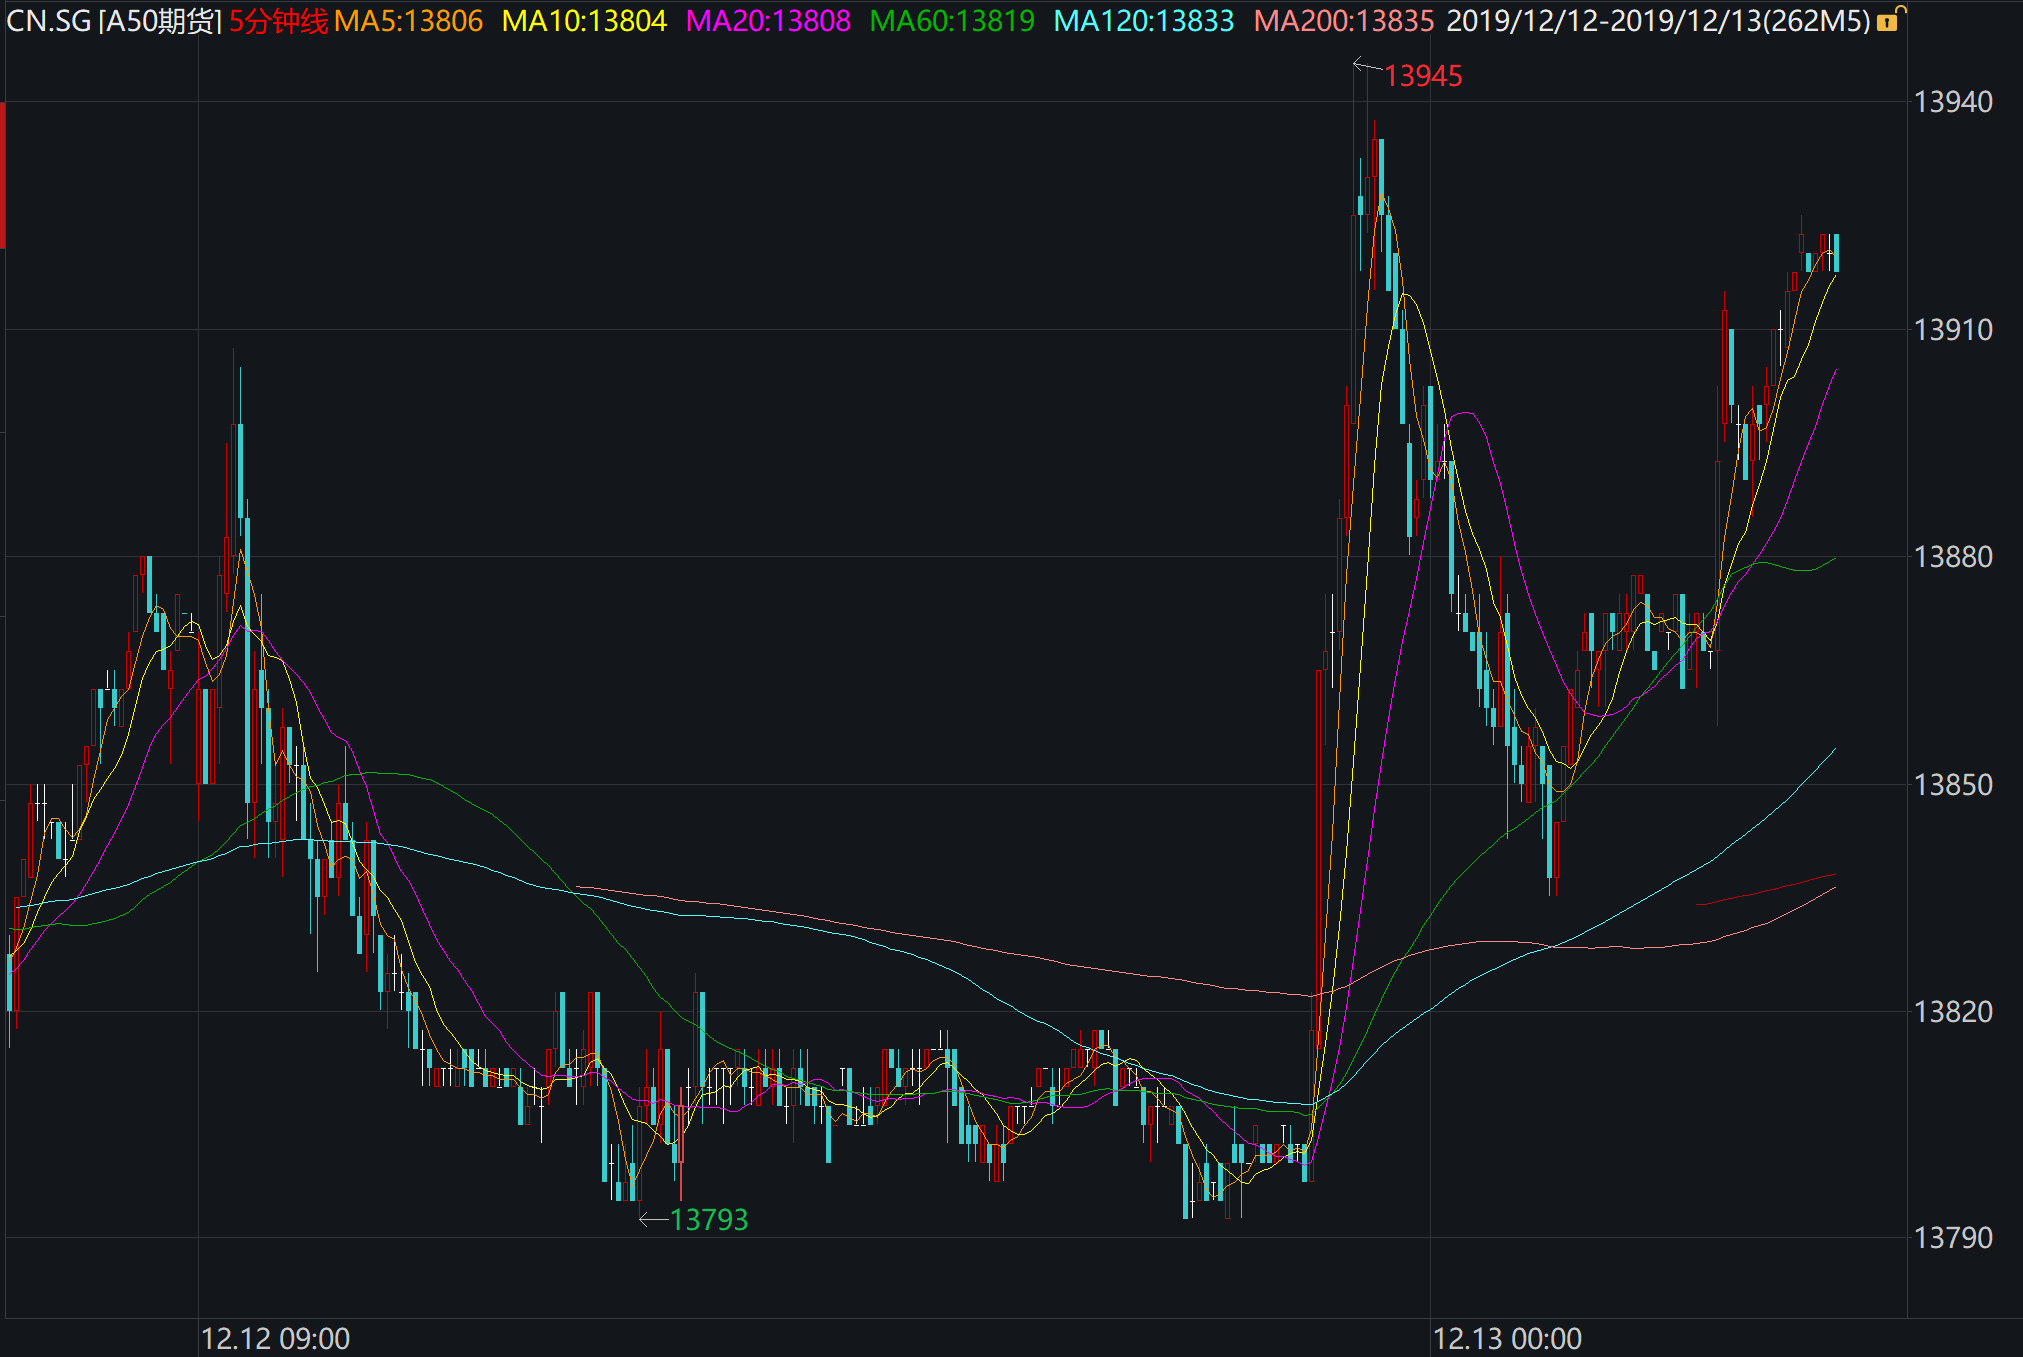Image resolution: width=2023 pixels, height=1357 pixels.
Task: Click the green 13793 low price annotation
Action: click(x=709, y=1220)
